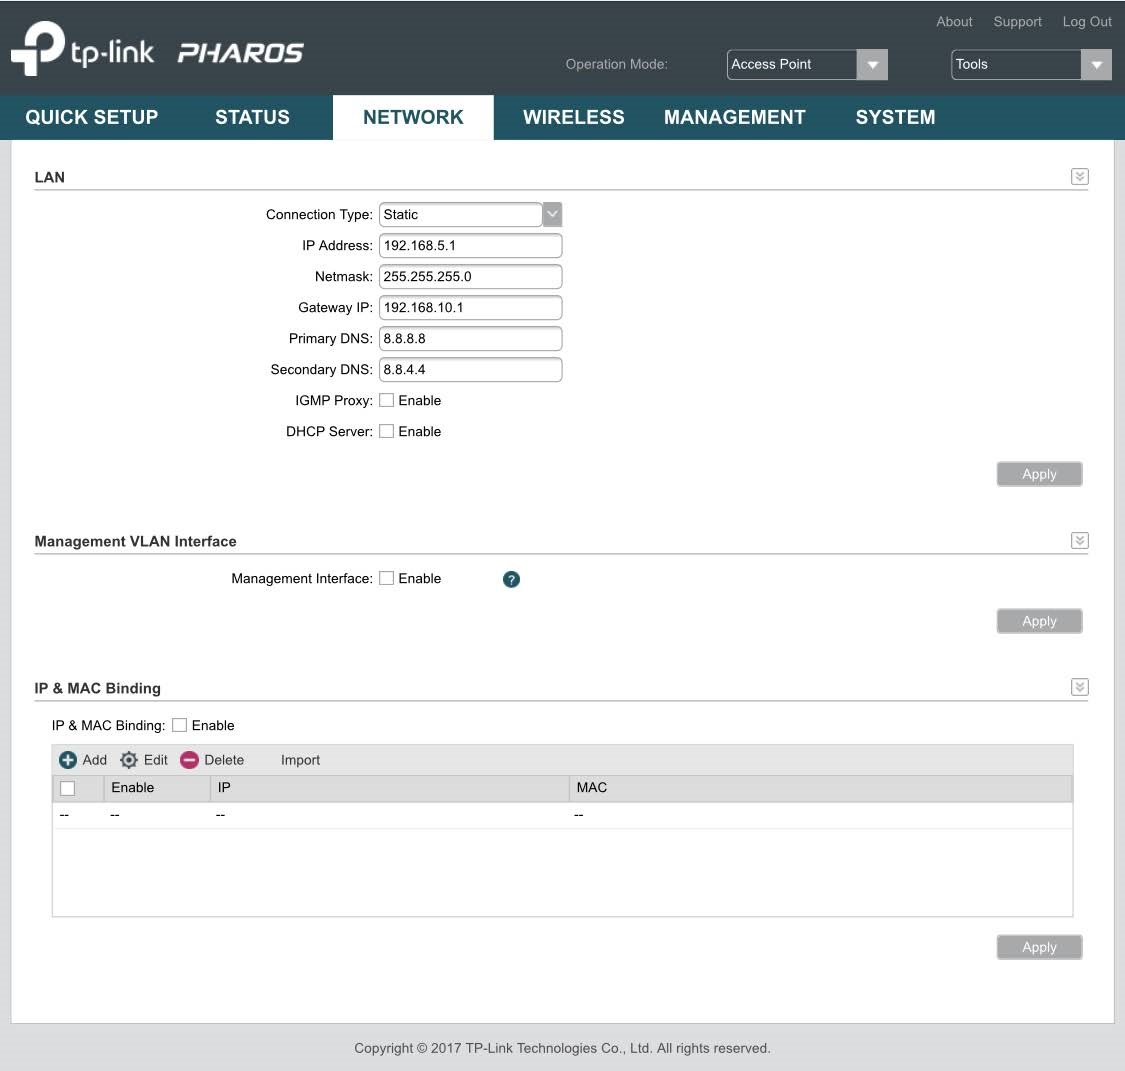The height and width of the screenshot is (1071, 1125).
Task: Open the Management tab
Action: (735, 117)
